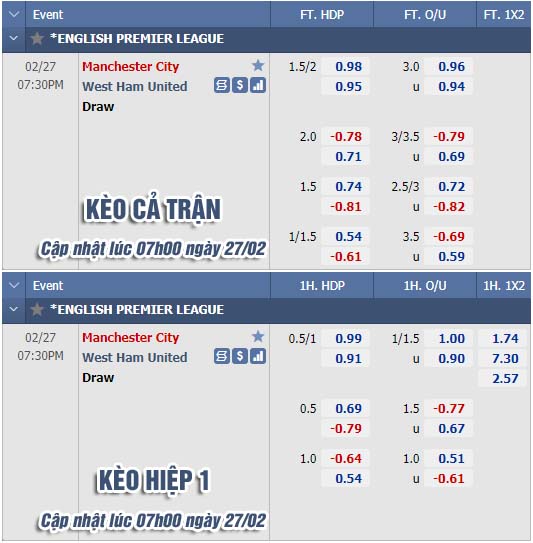533x543 pixels.
Task: Collapse the bottom Event header chevron
Action: [14, 286]
